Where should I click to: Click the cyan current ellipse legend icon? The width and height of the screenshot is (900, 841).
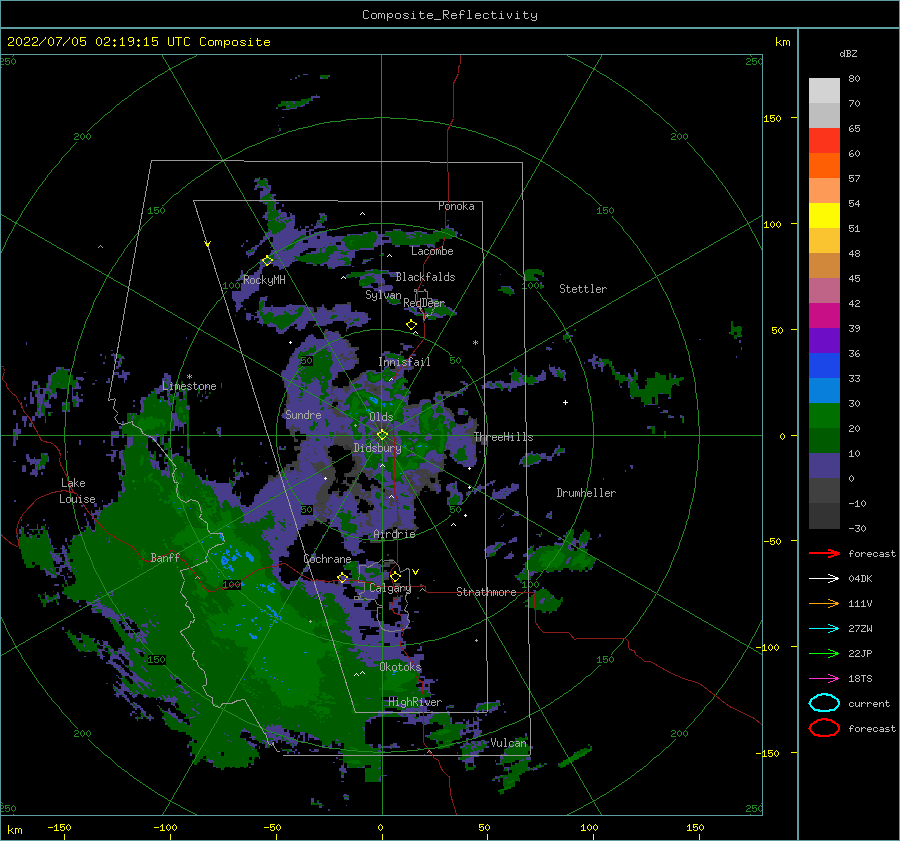pyautogui.click(x=824, y=703)
